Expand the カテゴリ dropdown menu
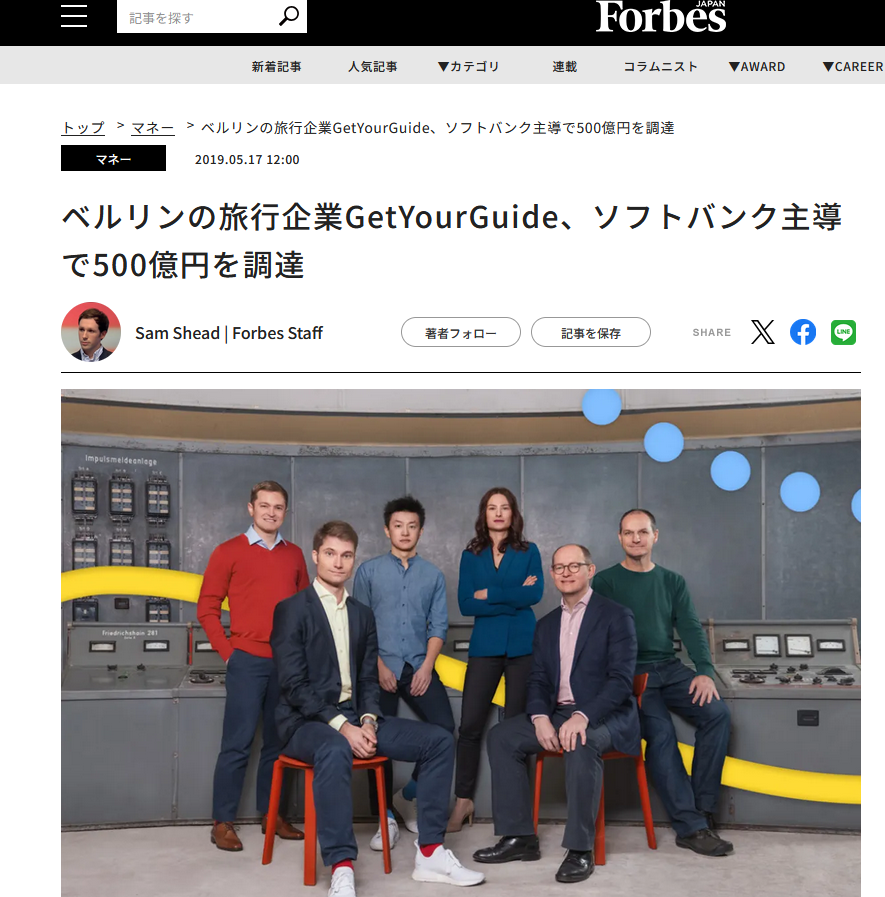Viewport: 885px width, 897px height. [x=469, y=66]
